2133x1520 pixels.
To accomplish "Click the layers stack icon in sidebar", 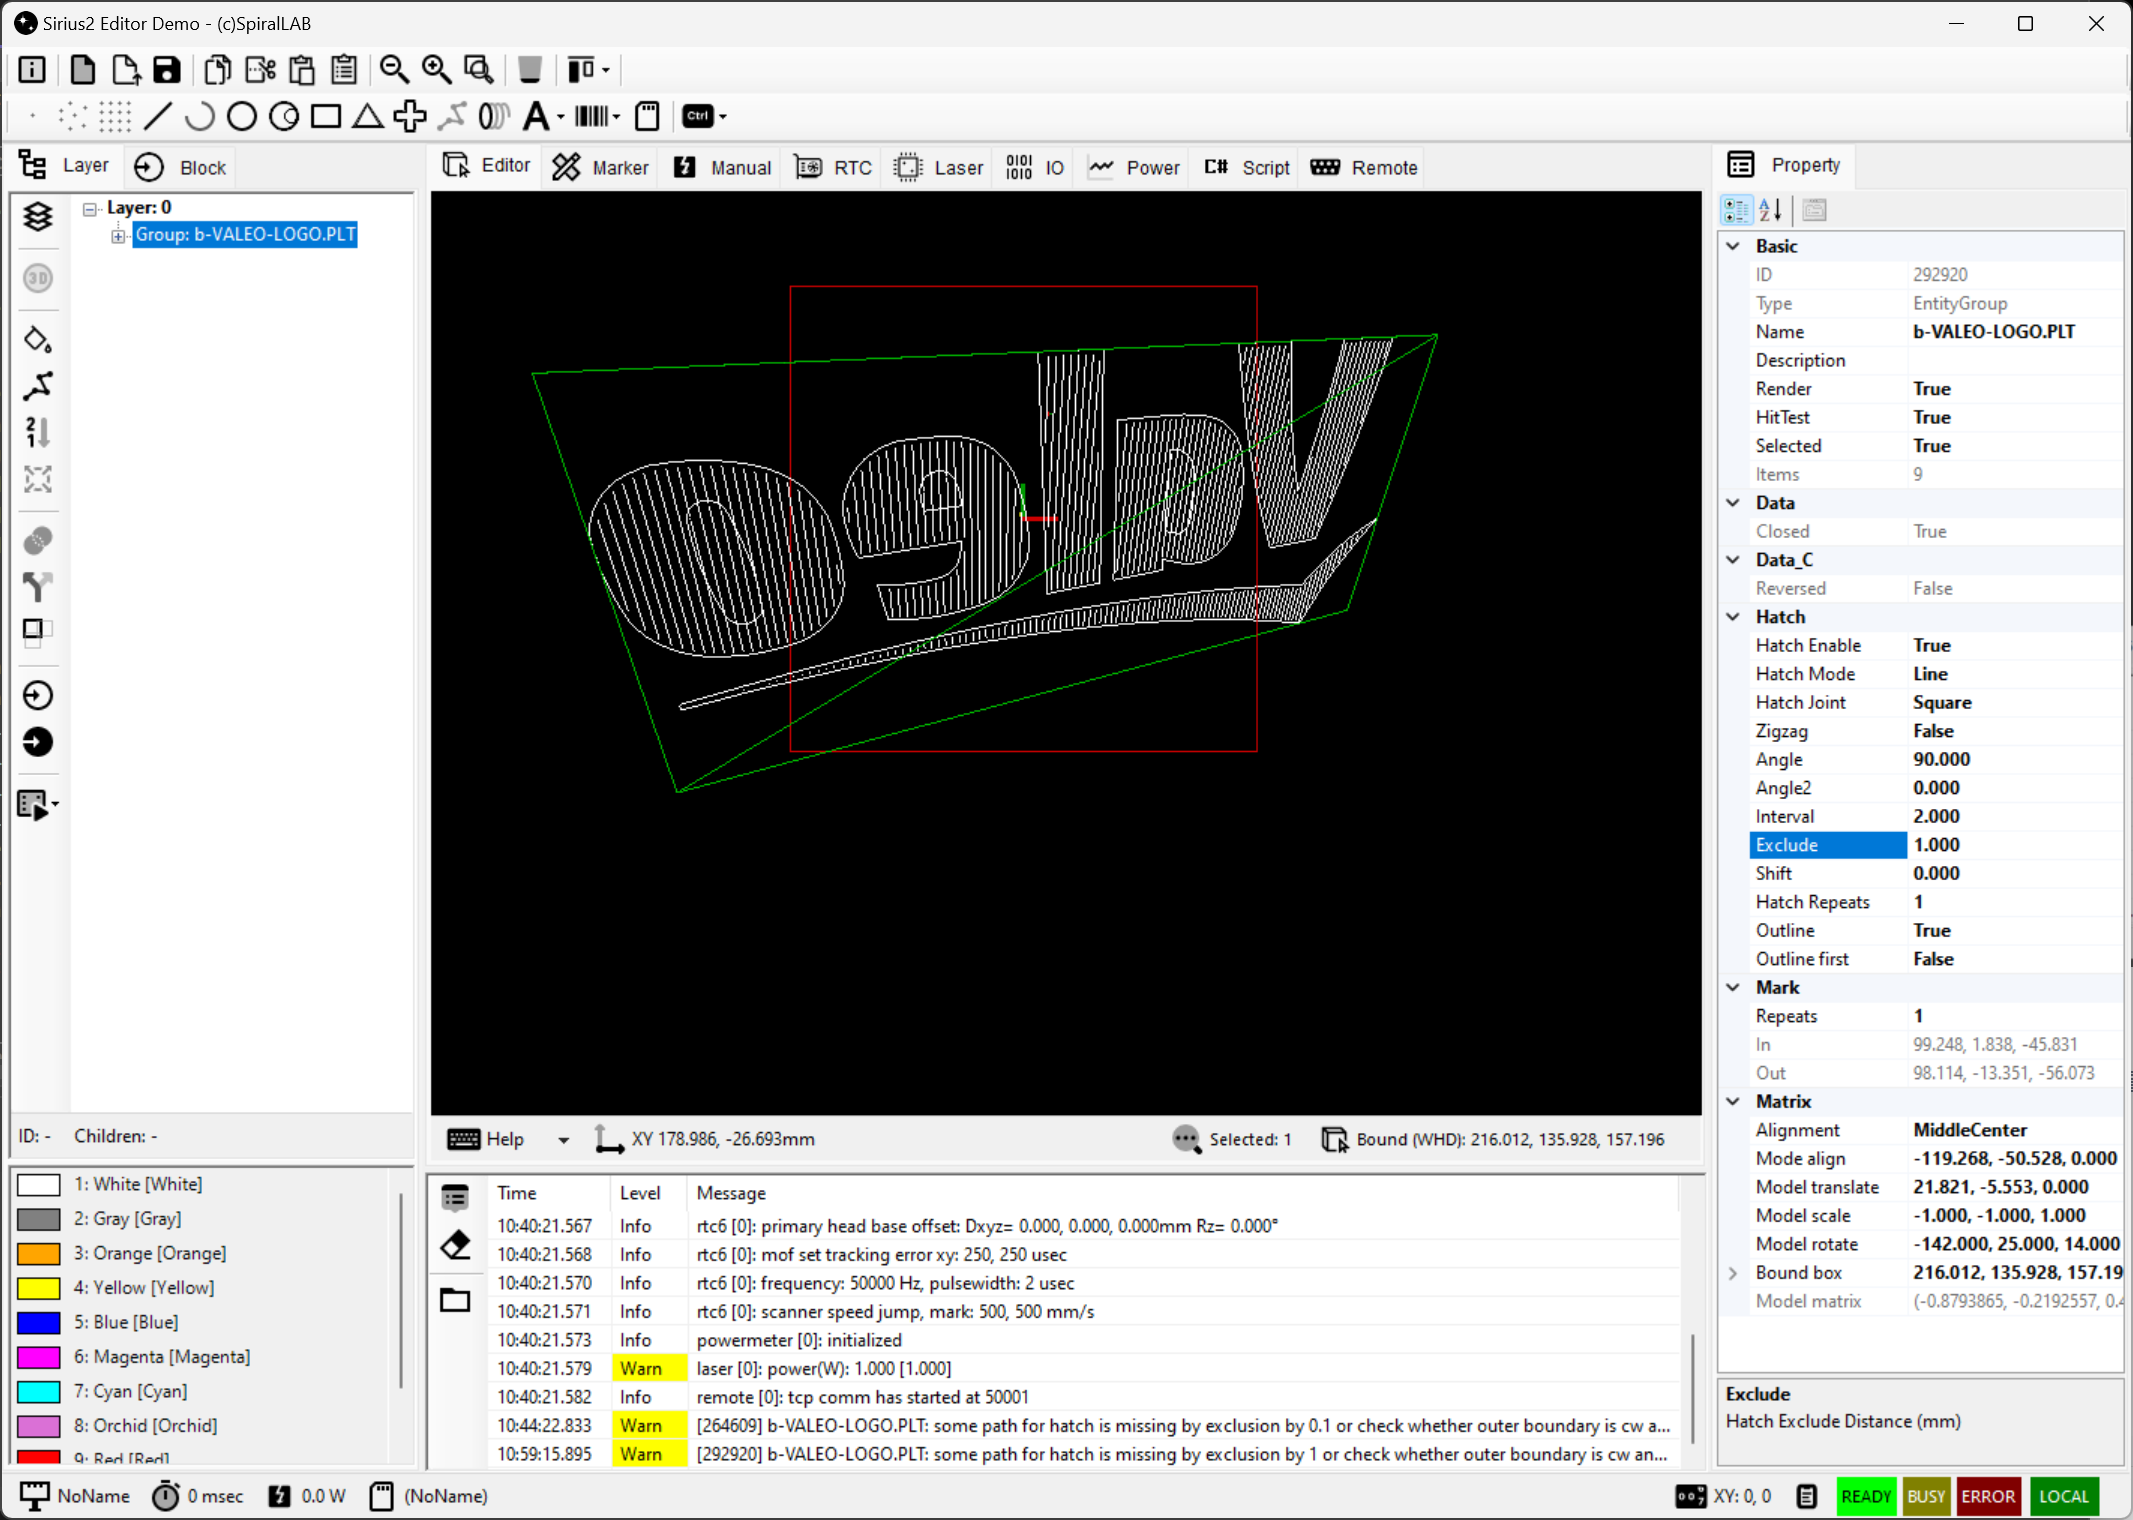I will (38, 216).
